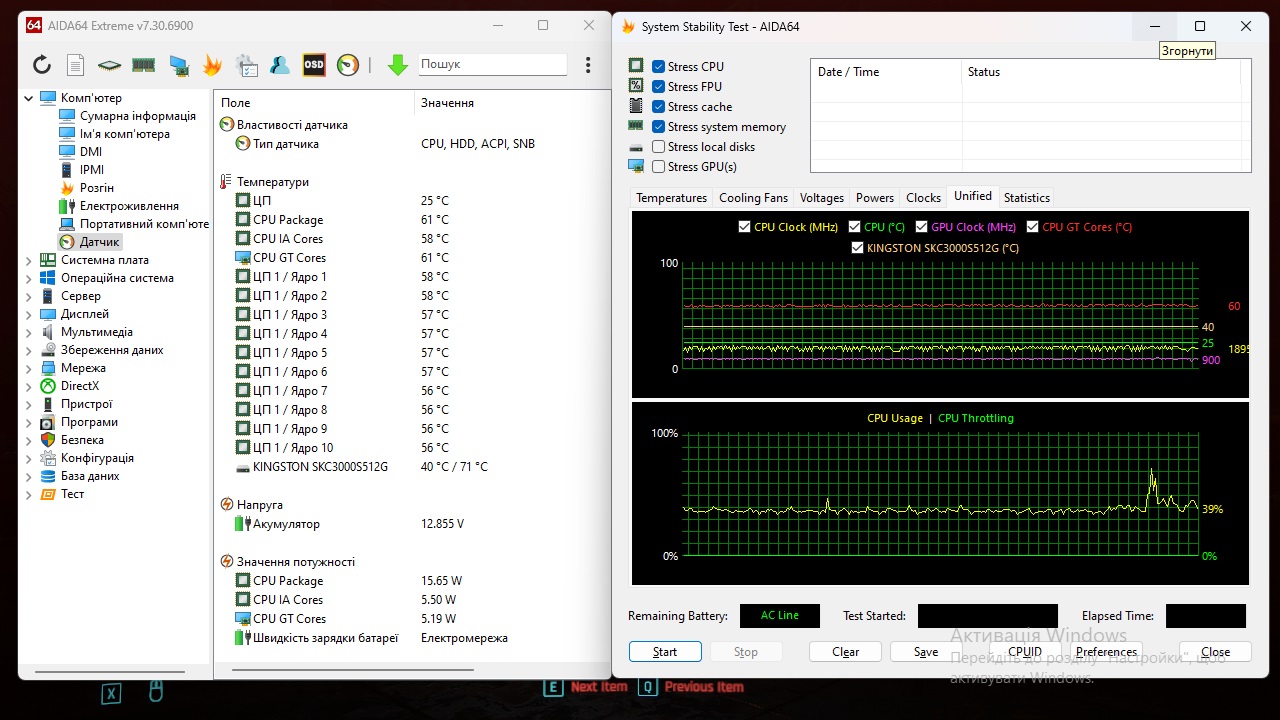Select the Датчик sensor tree entry

click(100, 242)
